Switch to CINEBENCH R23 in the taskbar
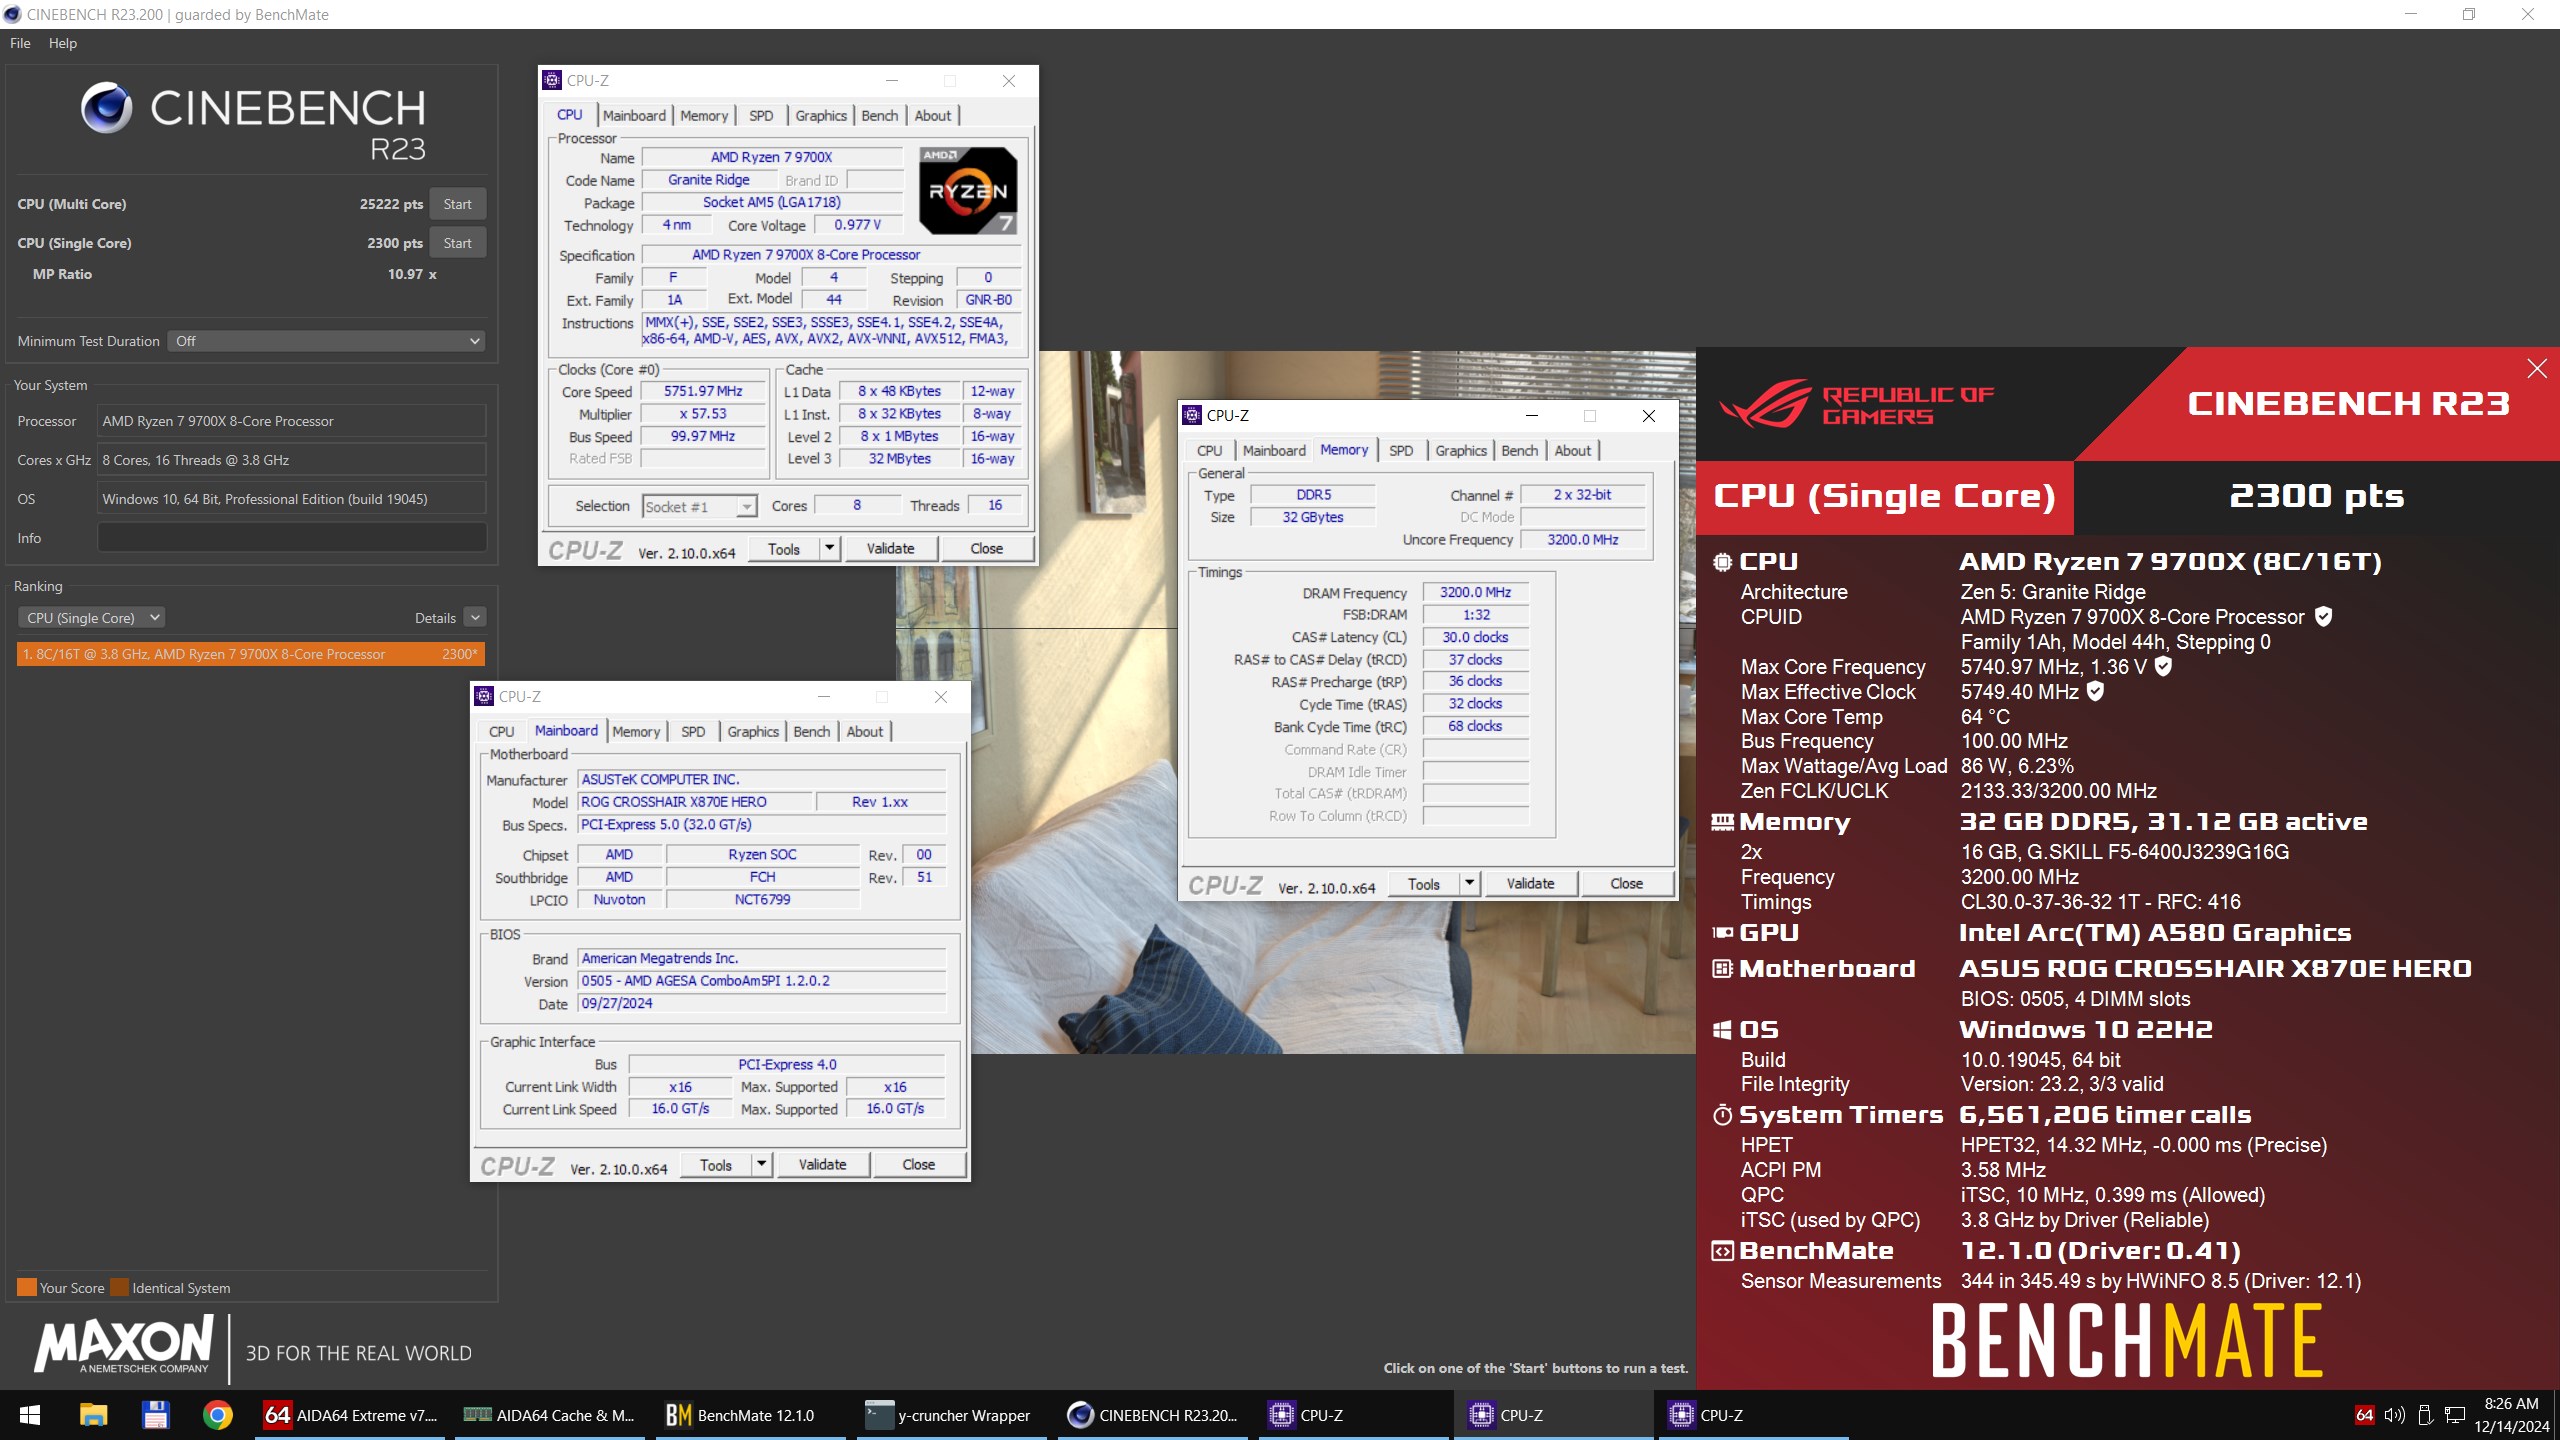 coord(1152,1415)
